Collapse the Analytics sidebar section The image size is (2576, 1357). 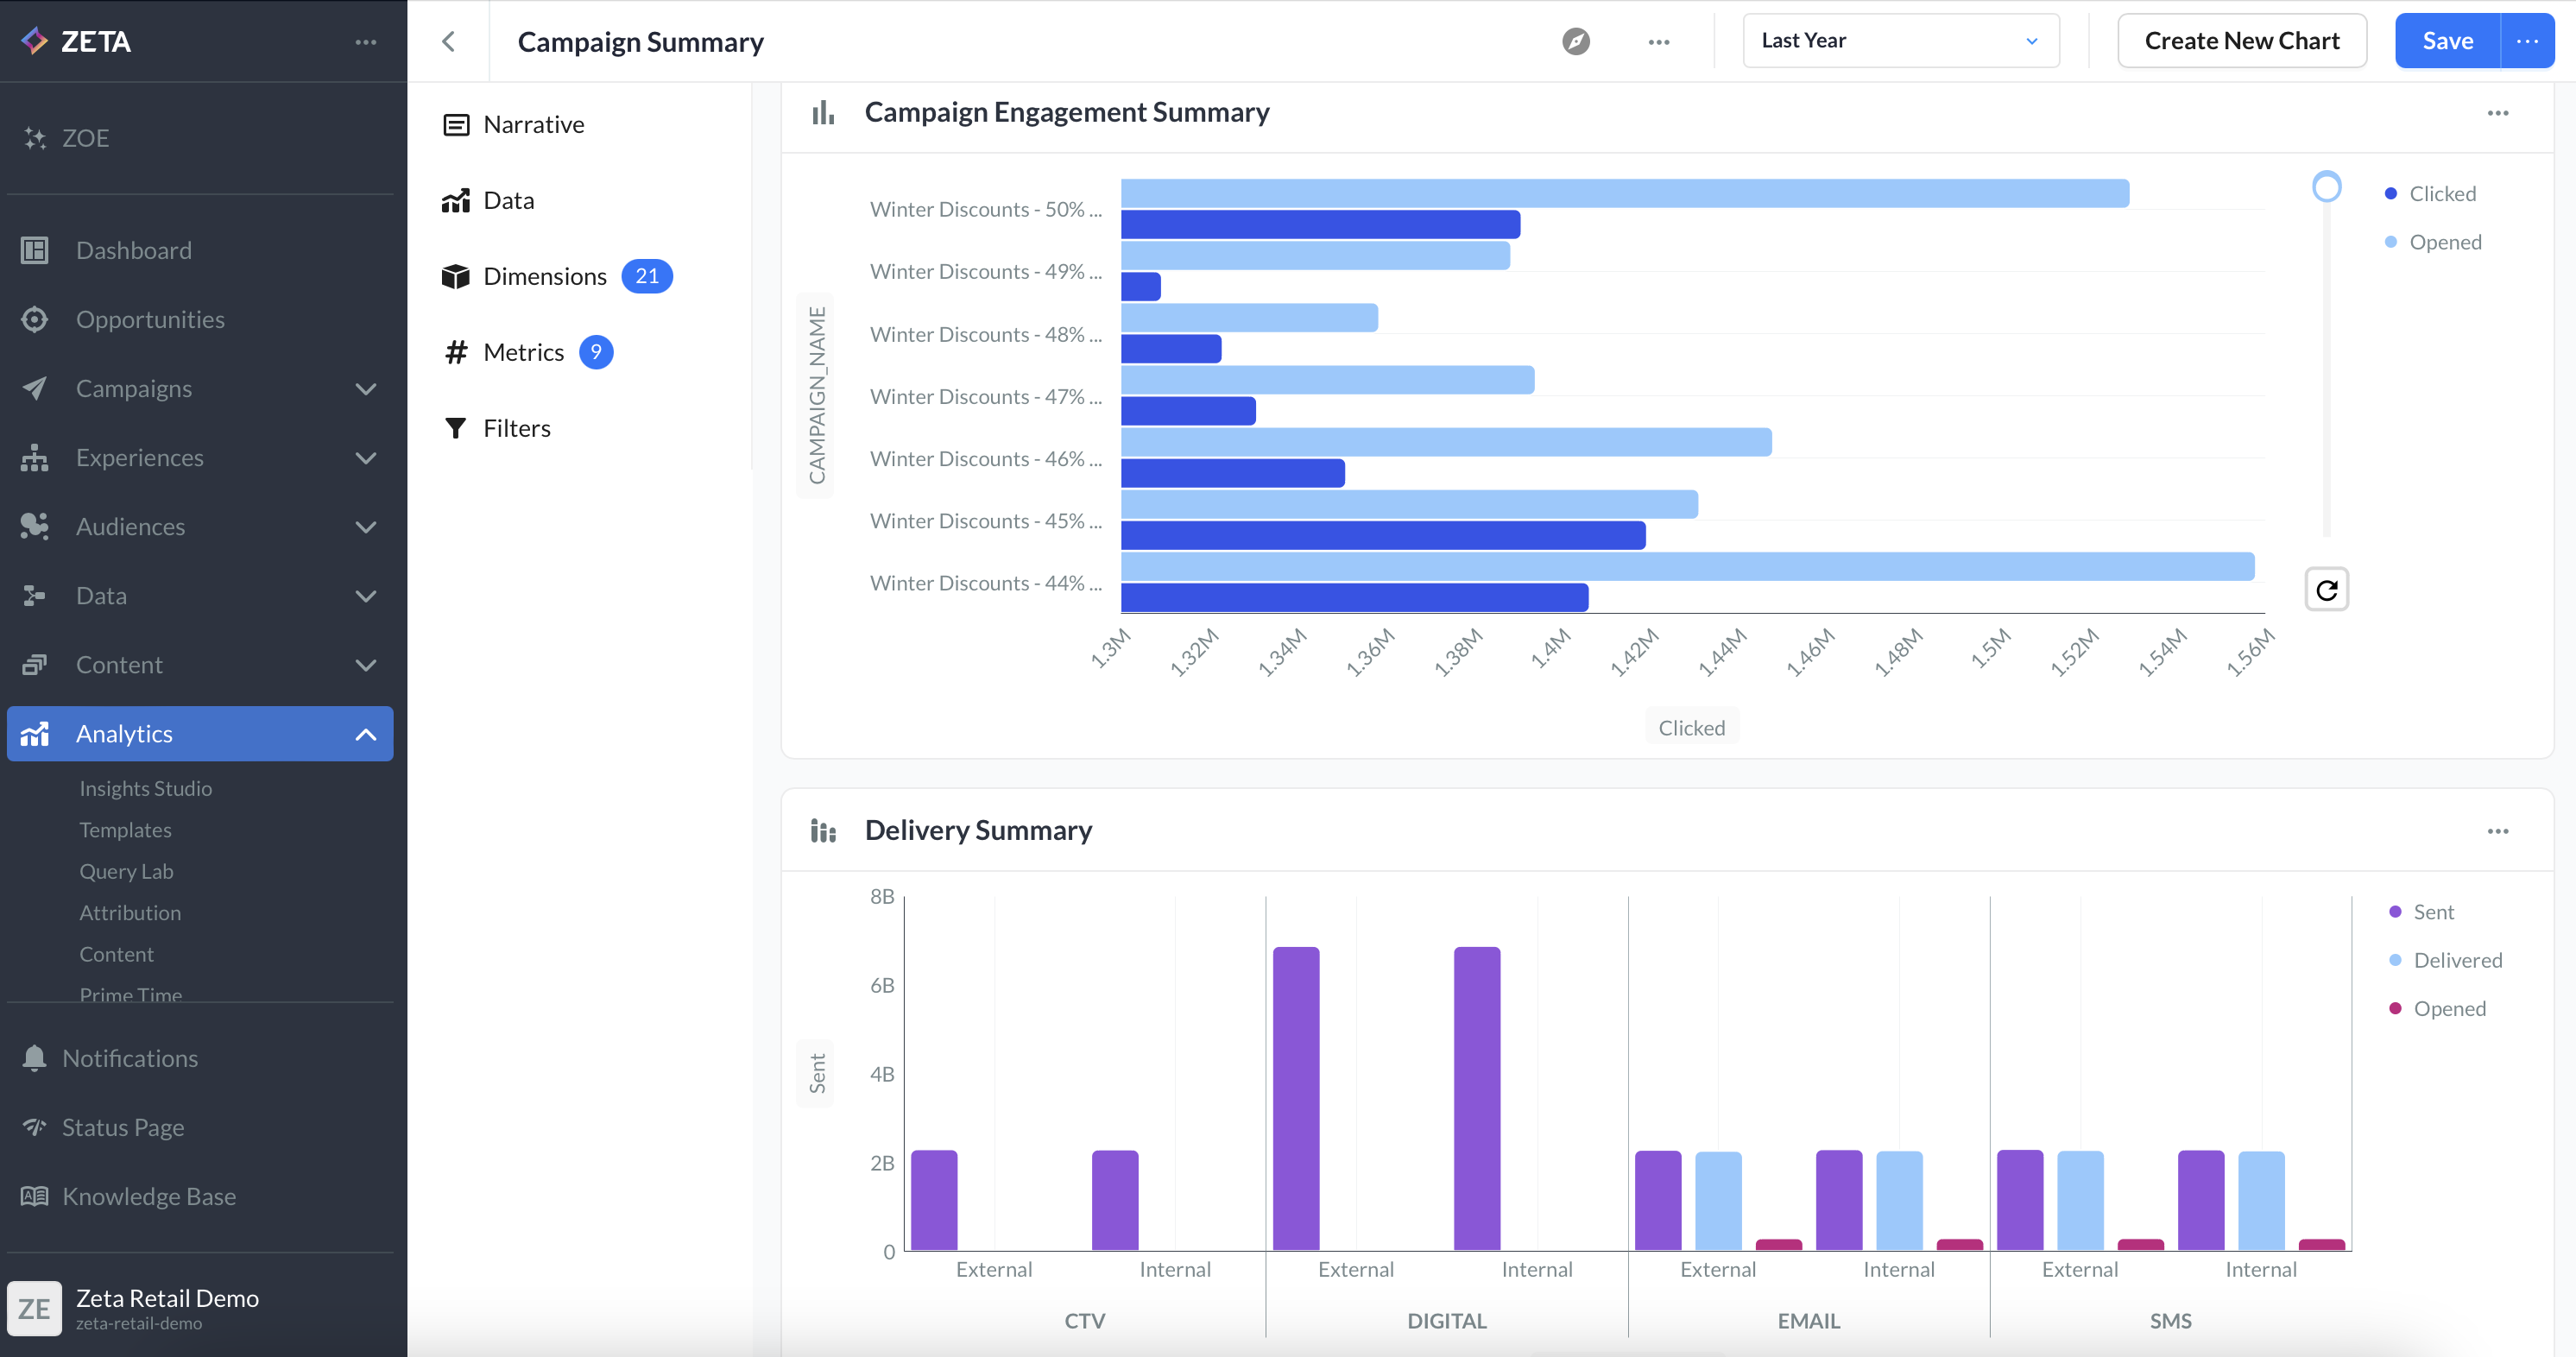pos(366,735)
